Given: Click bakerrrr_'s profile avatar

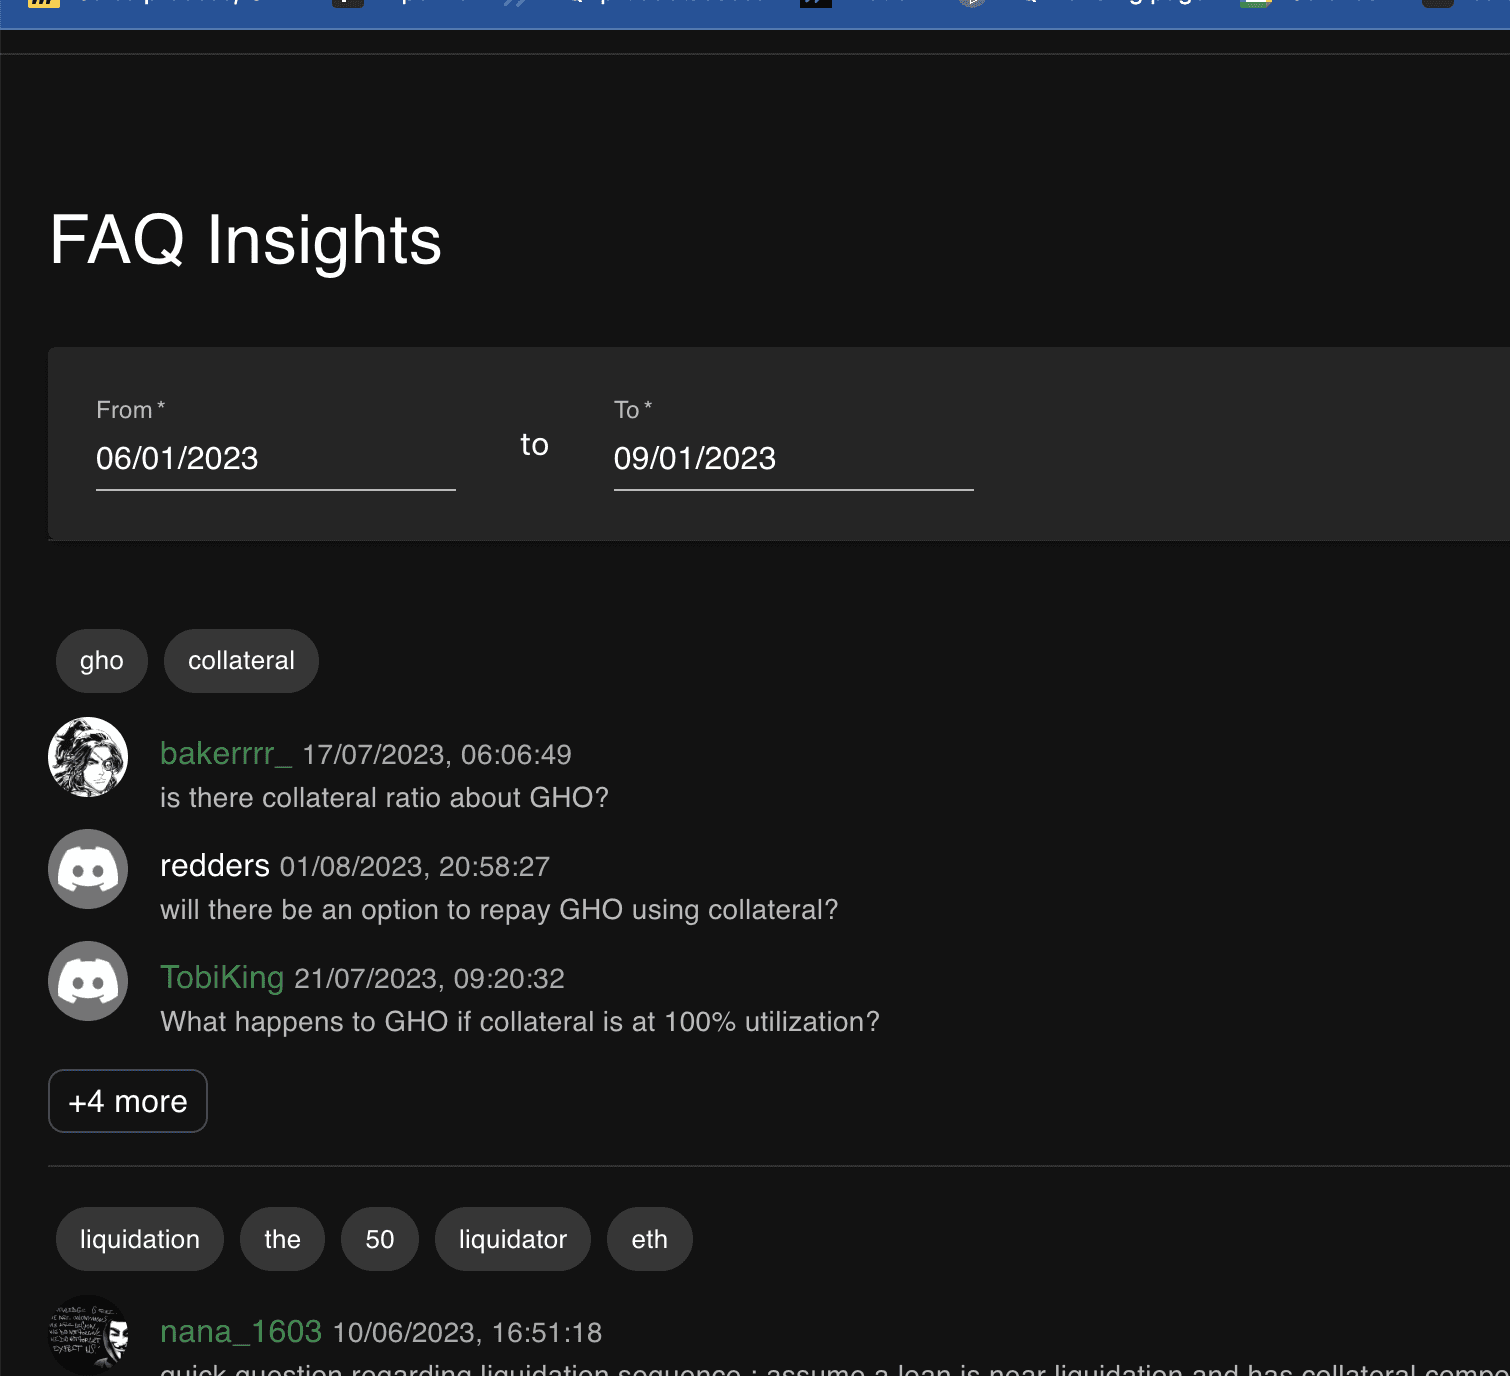Looking at the screenshot, I should pyautogui.click(x=88, y=757).
